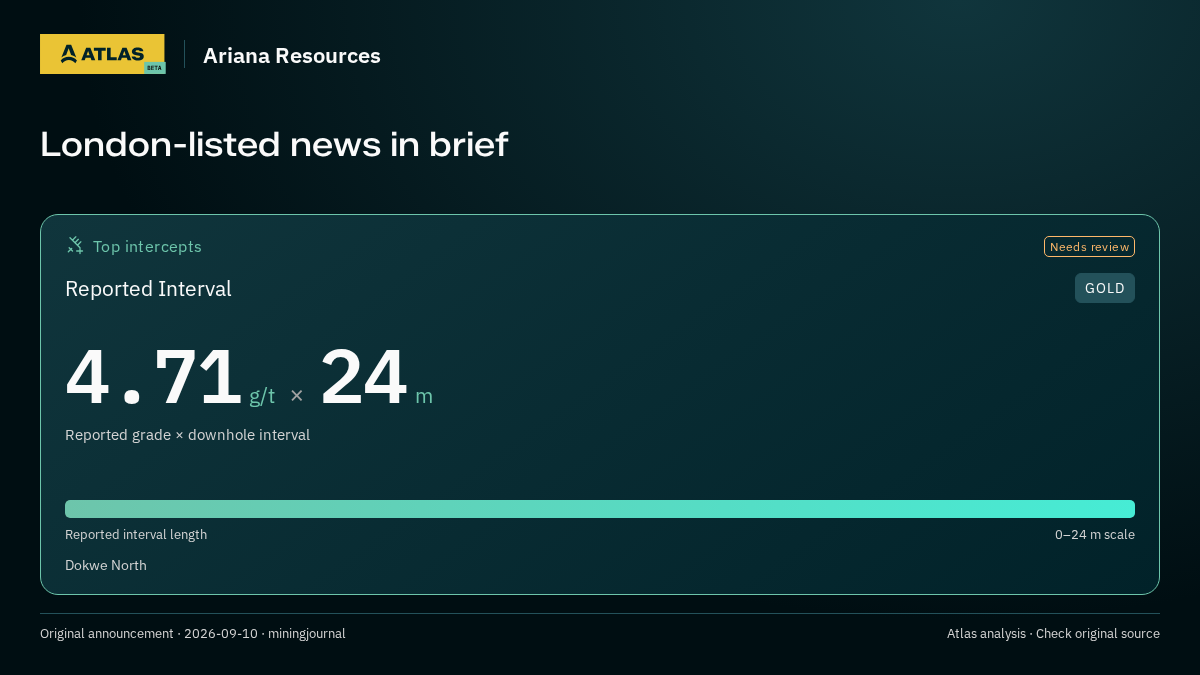Click the GOLD commodity tag
This screenshot has height=675, width=1200.
1105,288
